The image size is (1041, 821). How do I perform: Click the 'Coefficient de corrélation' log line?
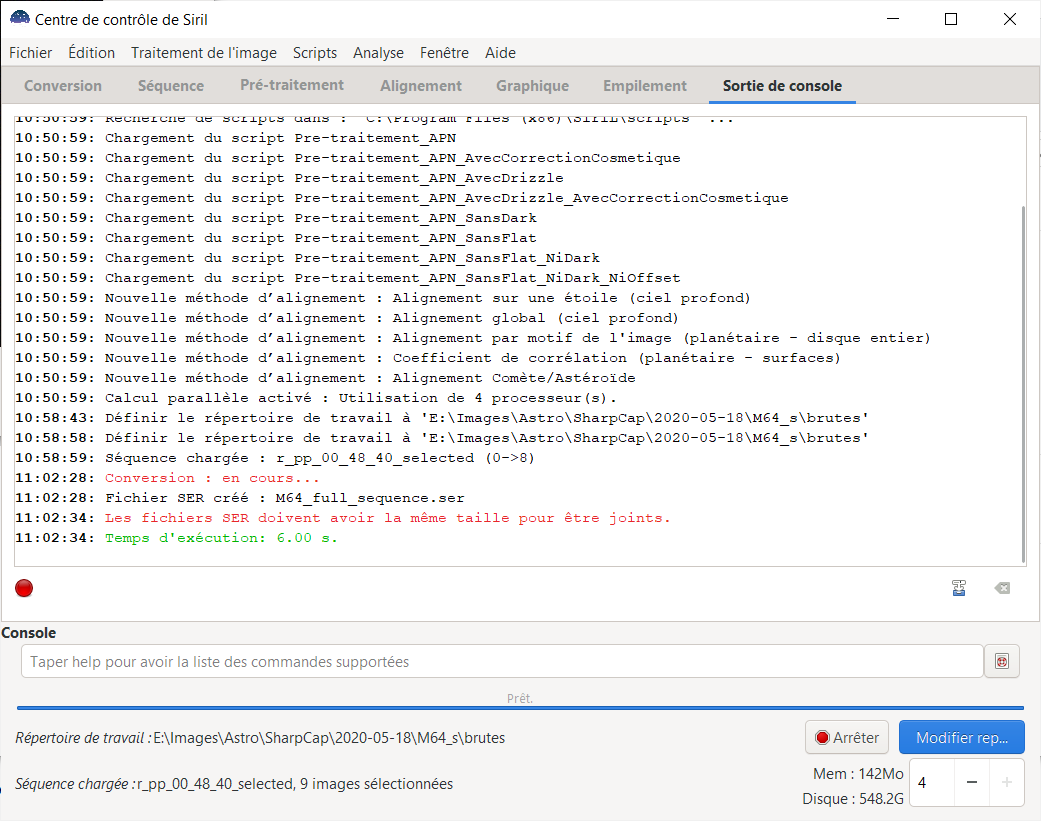[428, 358]
